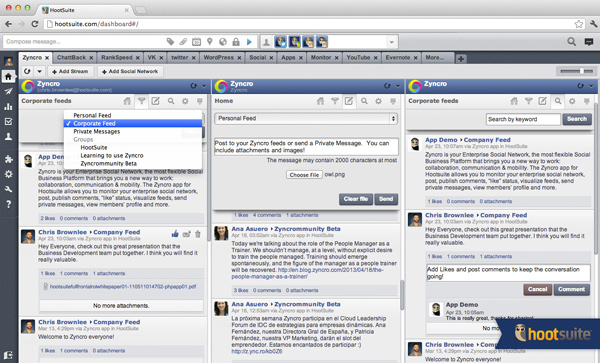This screenshot has width=600, height=363.
Task: Click Send button in middle stream
Action: 386,199
